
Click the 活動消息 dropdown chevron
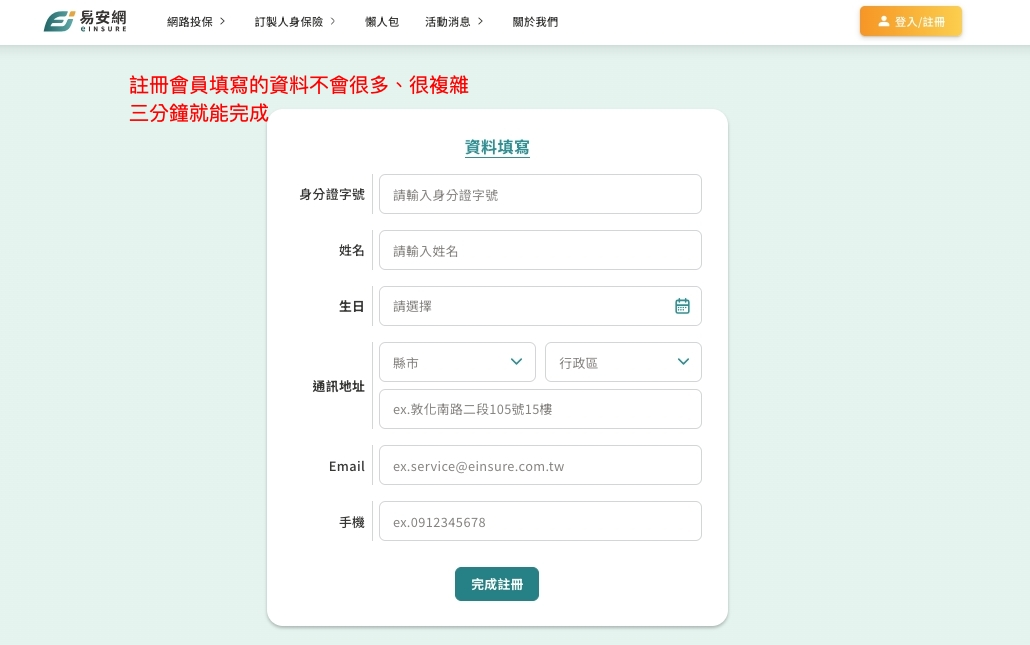click(480, 21)
